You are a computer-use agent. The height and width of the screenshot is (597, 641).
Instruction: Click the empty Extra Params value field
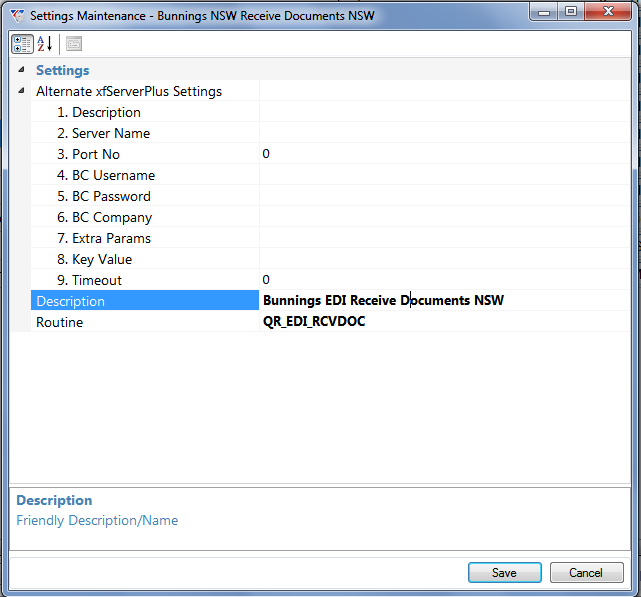click(445, 238)
